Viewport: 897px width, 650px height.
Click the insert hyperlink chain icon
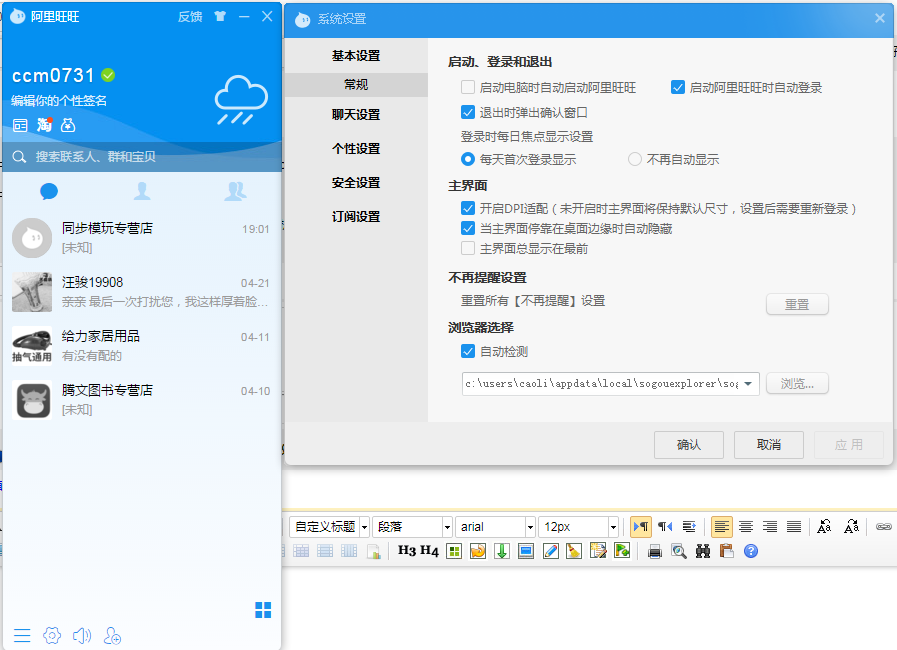pyautogui.click(x=884, y=526)
